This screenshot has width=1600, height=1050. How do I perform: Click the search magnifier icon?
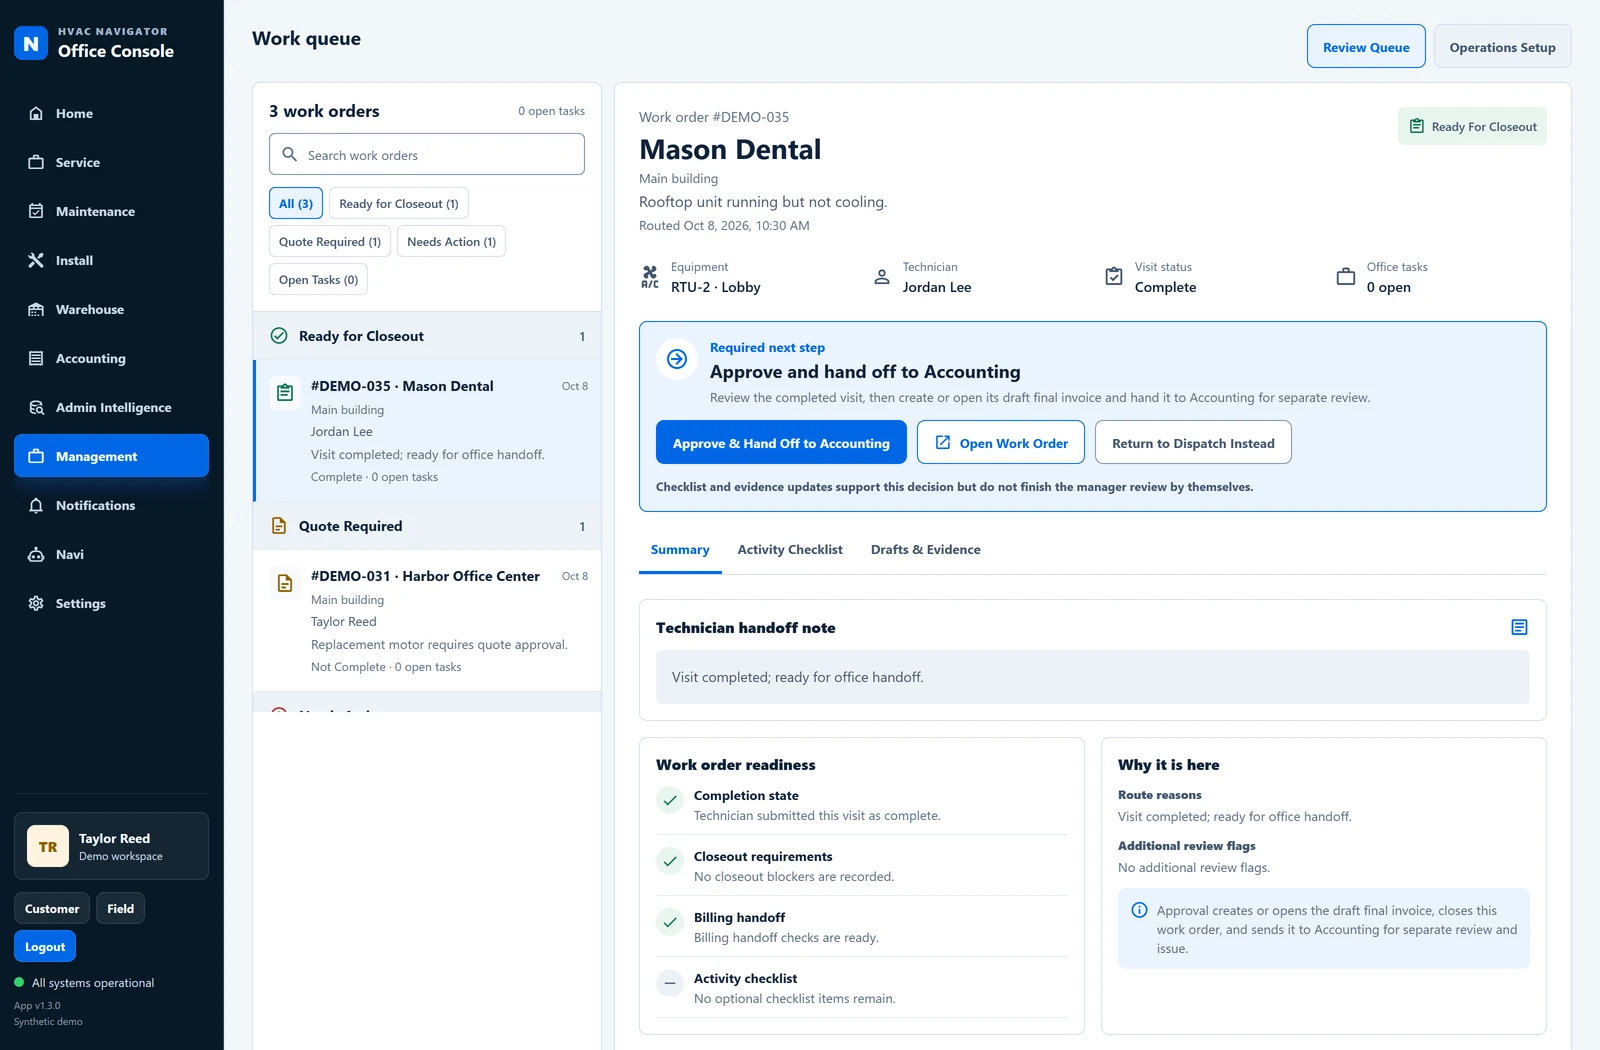click(290, 154)
